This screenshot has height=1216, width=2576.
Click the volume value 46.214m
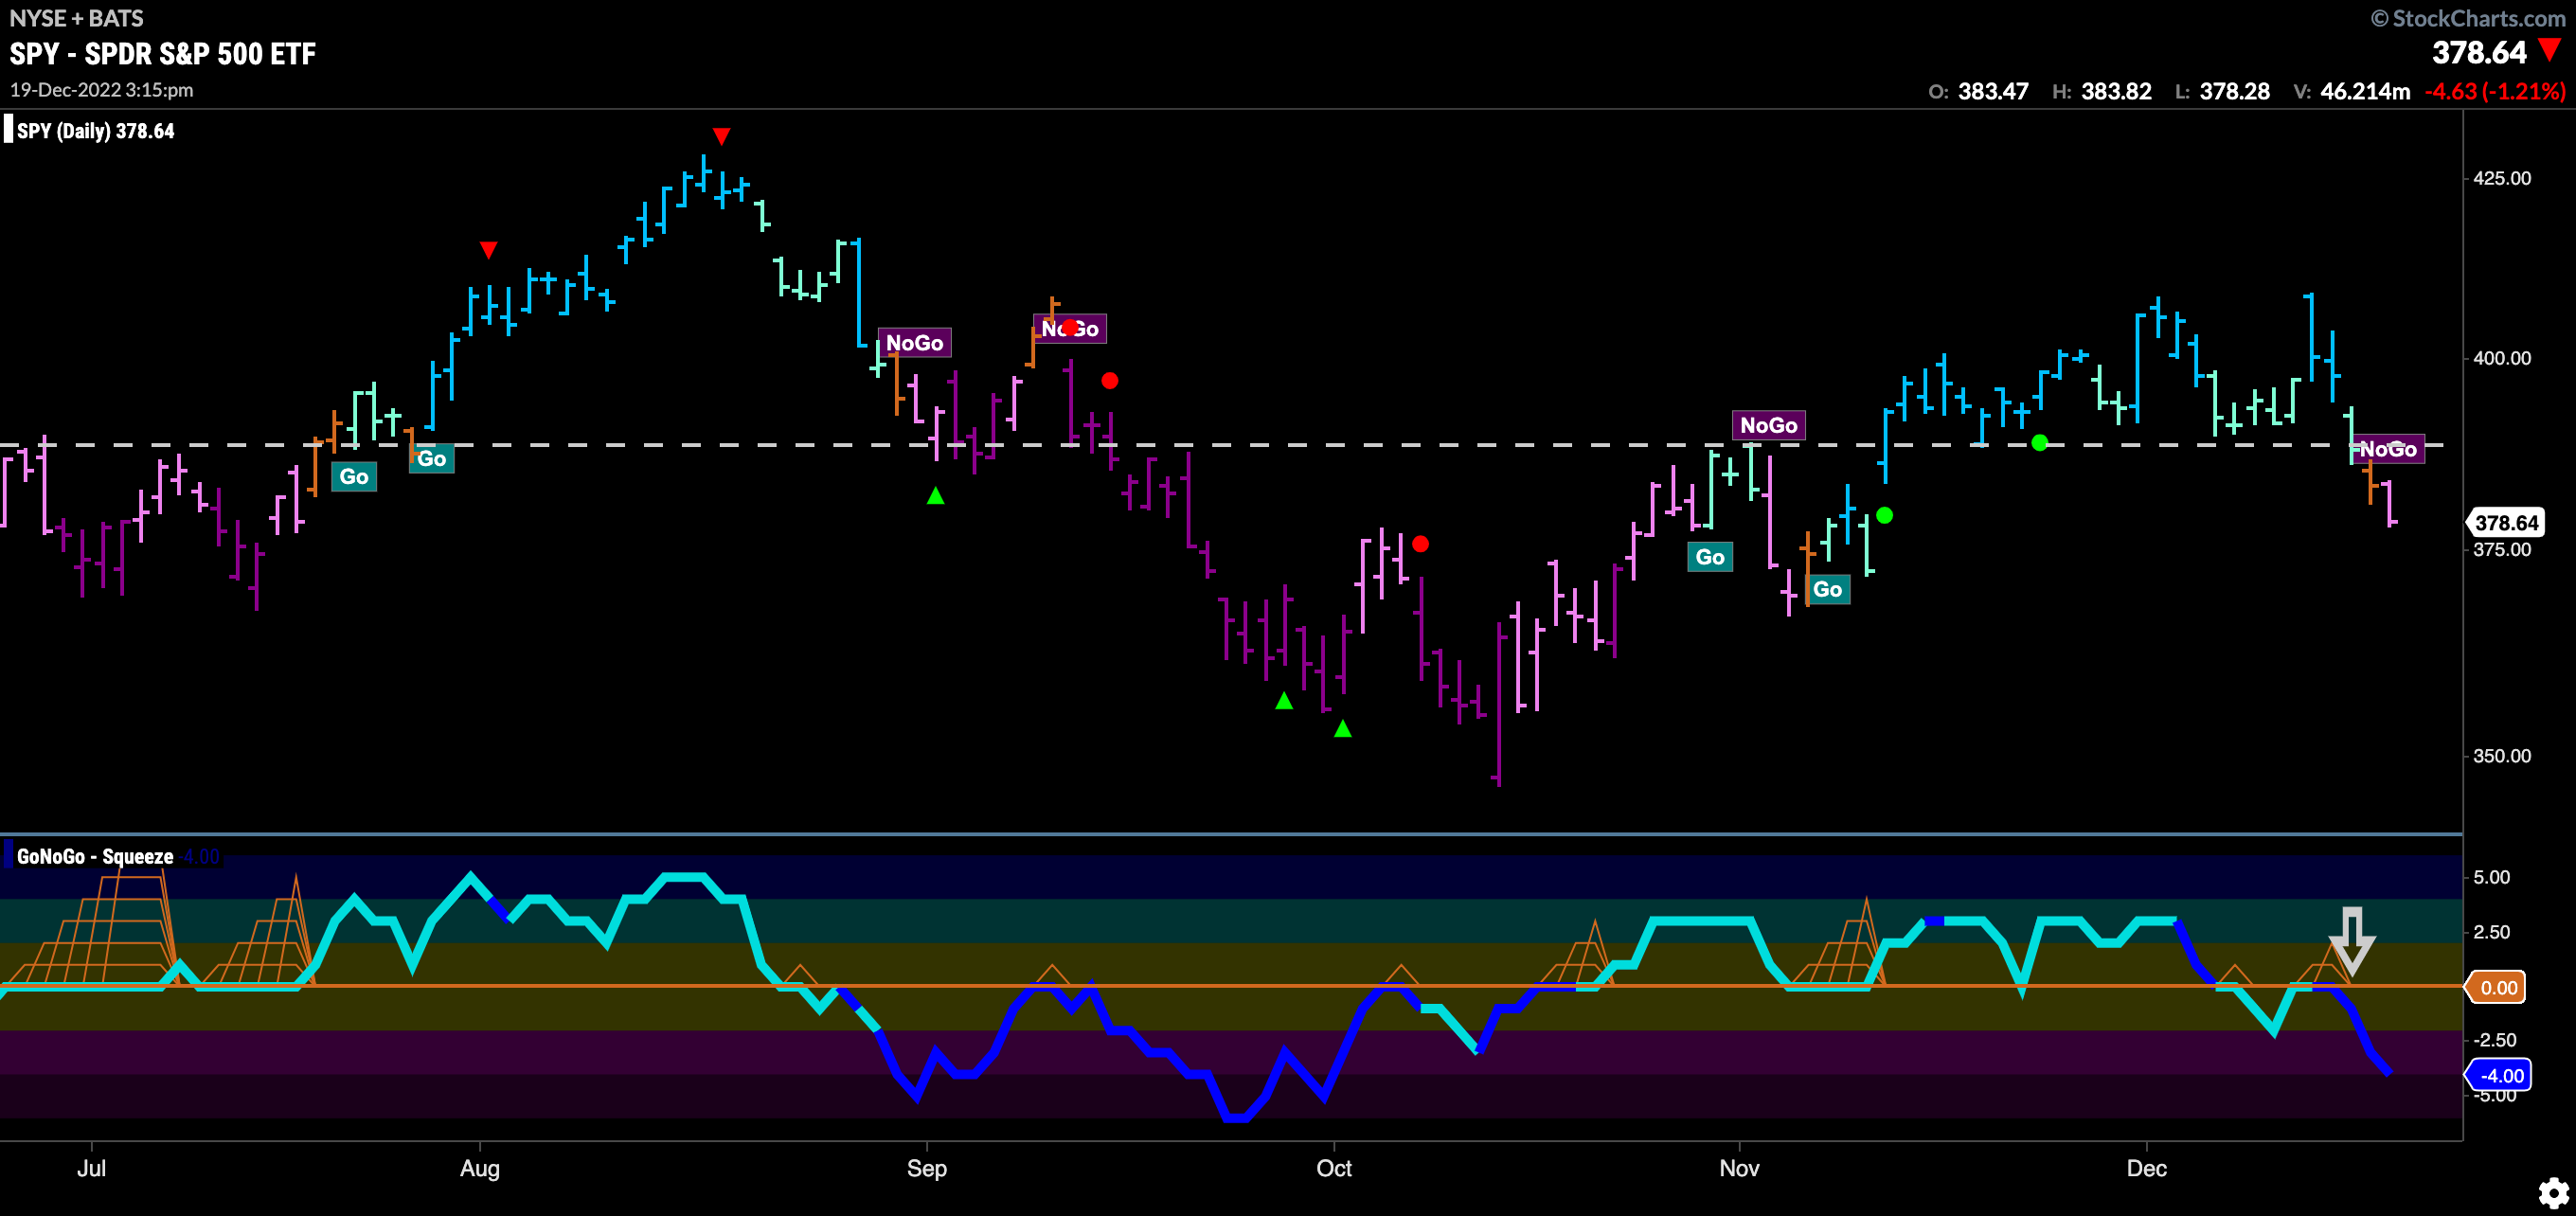pos(2365,91)
